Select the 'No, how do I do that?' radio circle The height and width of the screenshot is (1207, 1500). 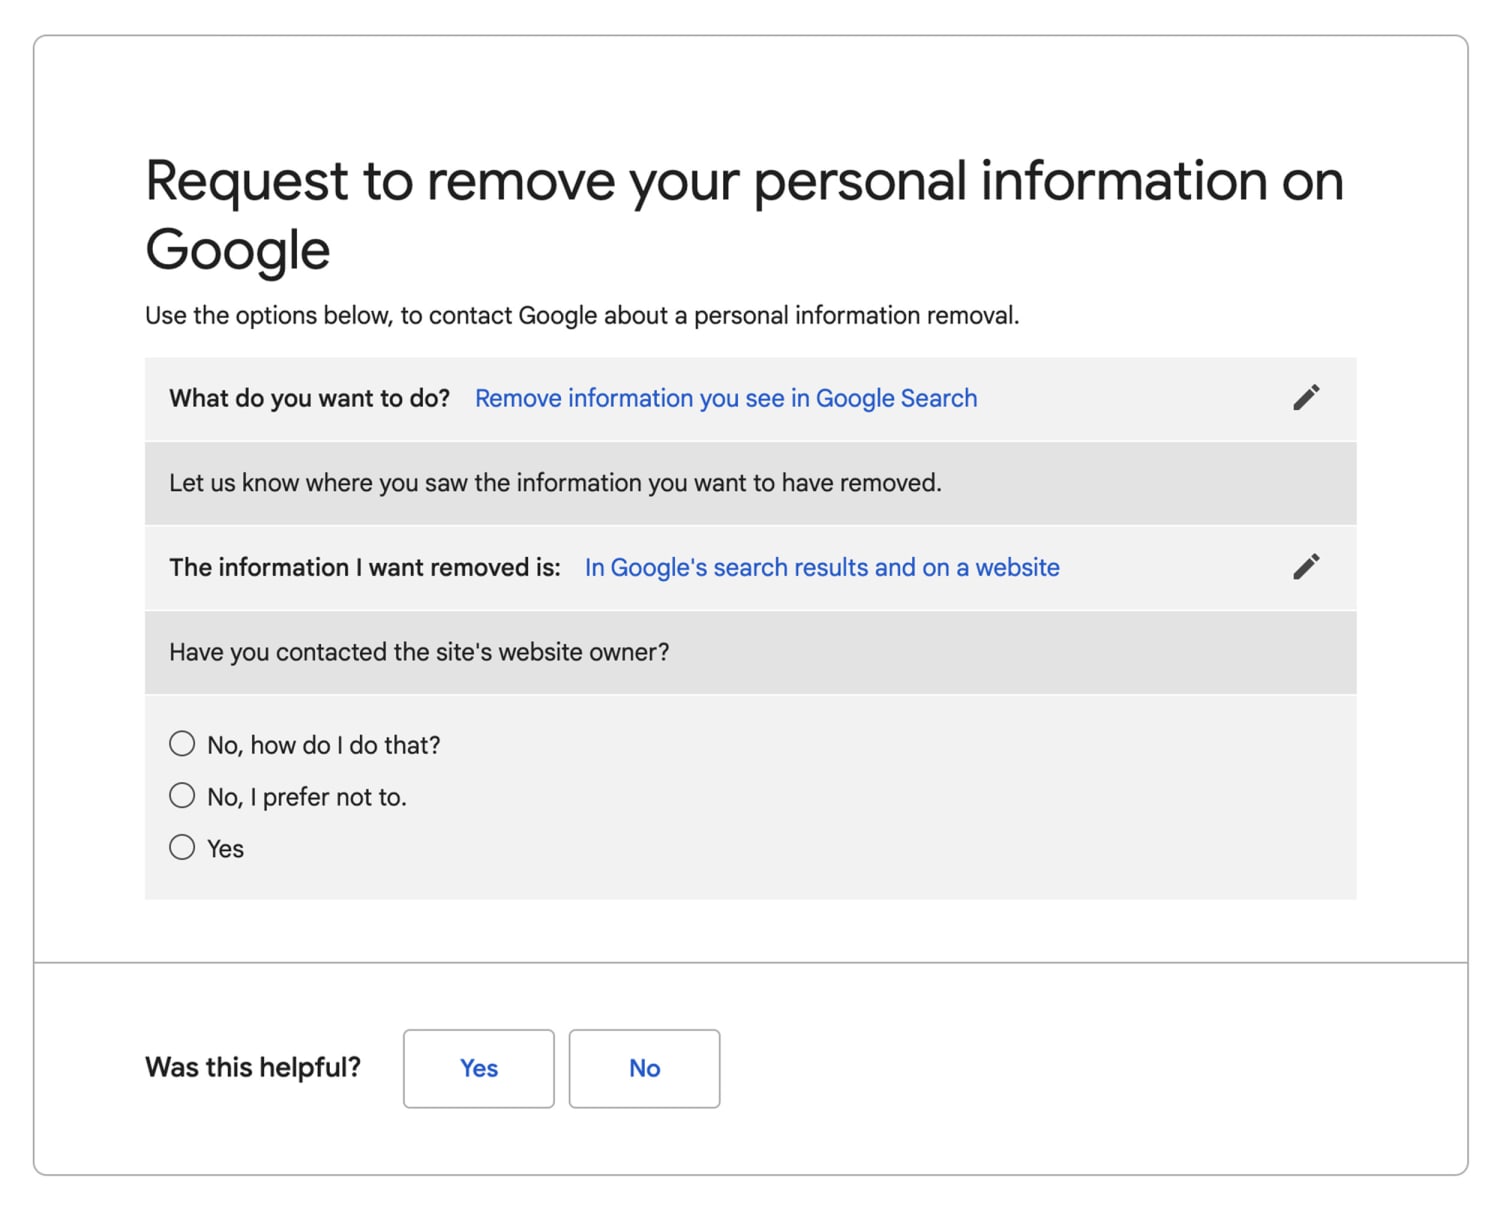click(x=182, y=744)
